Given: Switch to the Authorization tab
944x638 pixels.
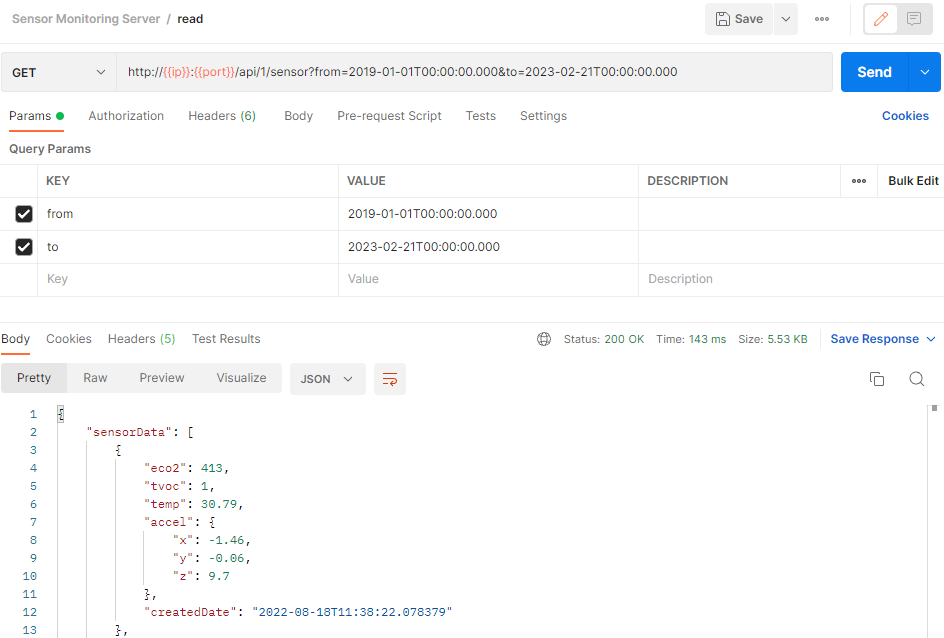Looking at the screenshot, I should tap(126, 116).
